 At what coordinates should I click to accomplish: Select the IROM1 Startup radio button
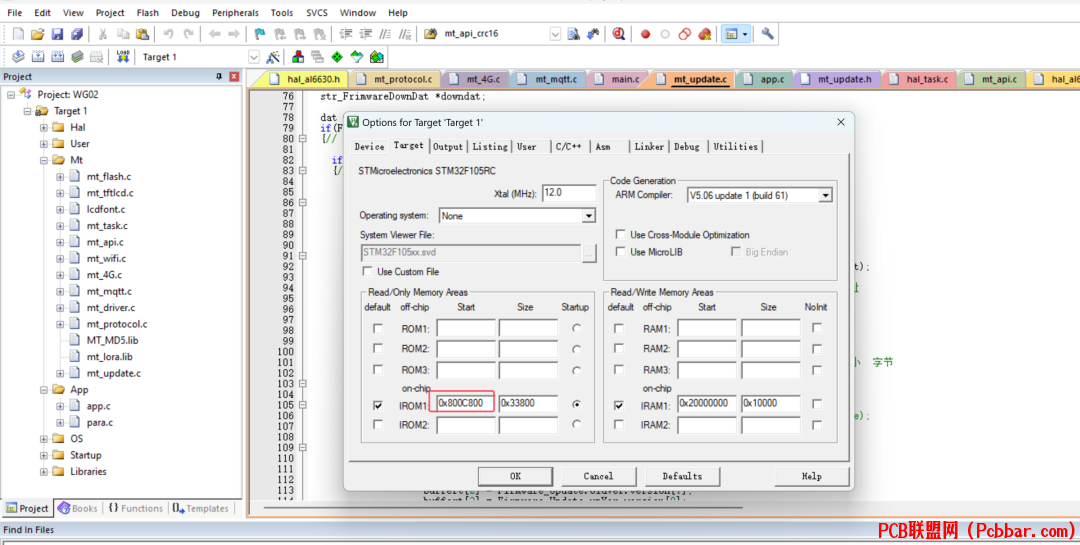577,404
